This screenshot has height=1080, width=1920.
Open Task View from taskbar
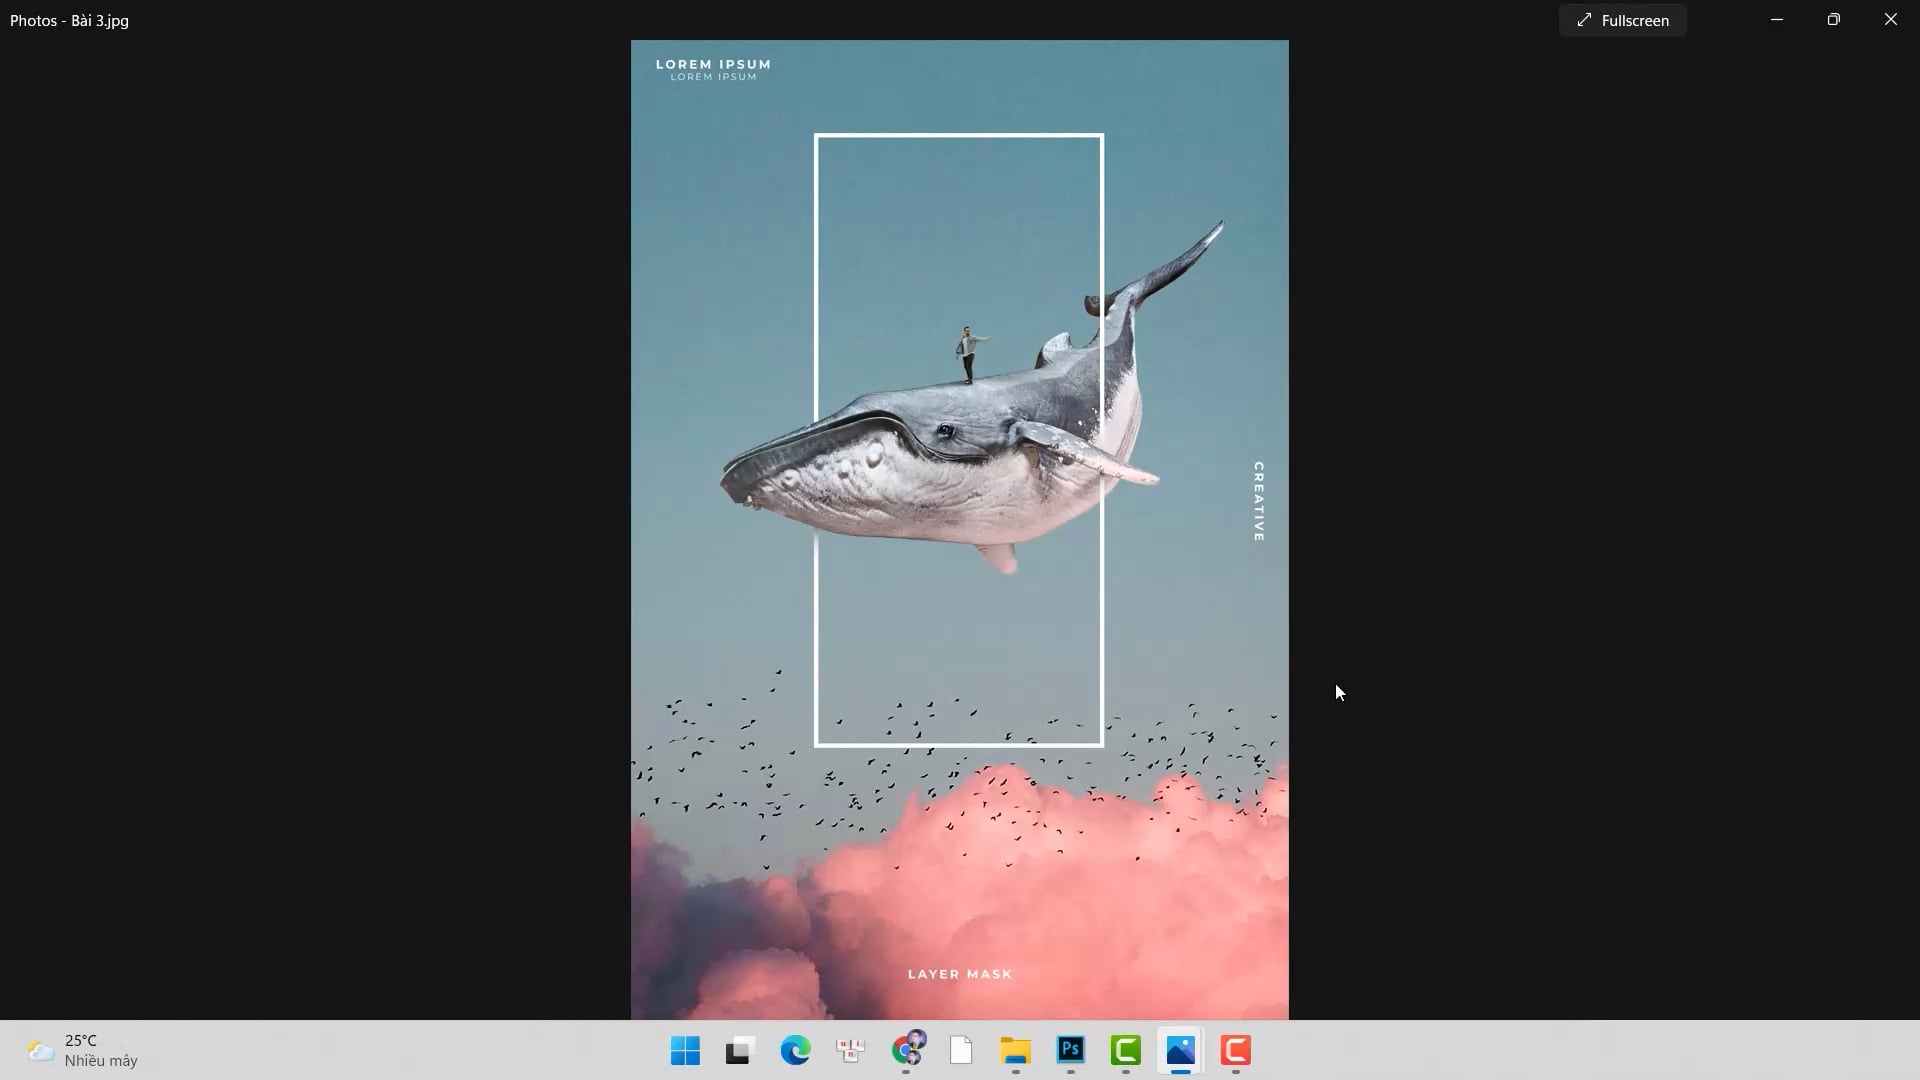click(x=739, y=1051)
